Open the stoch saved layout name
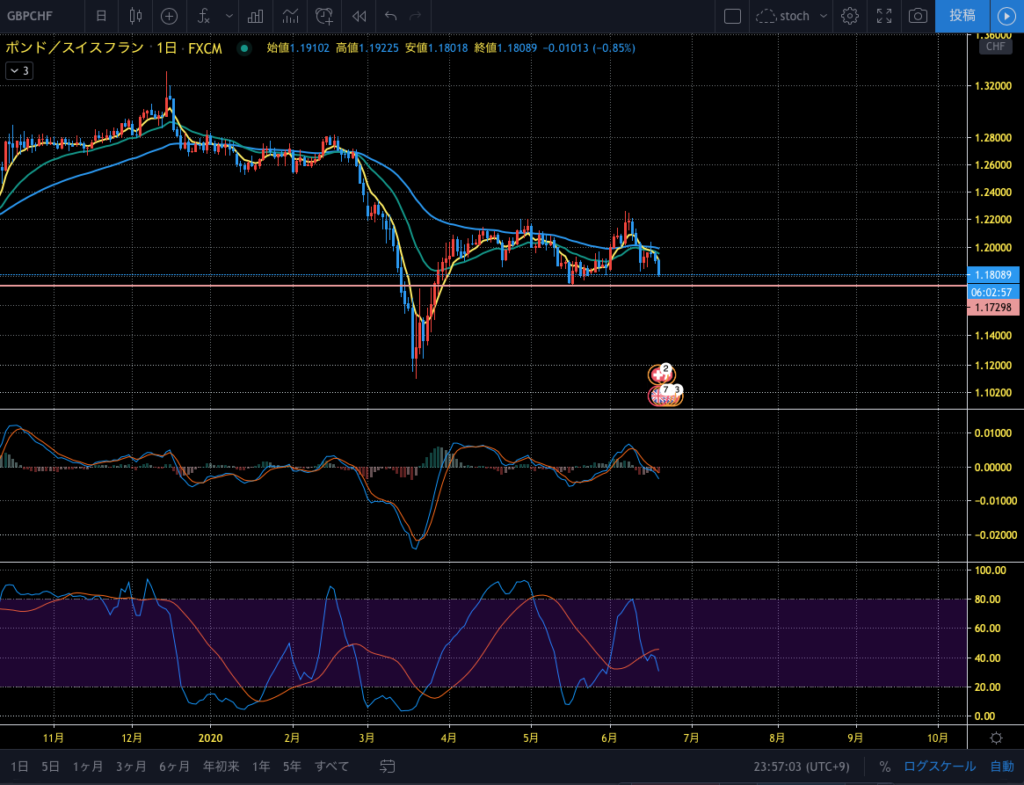Viewport: 1024px width, 785px height. [784, 16]
